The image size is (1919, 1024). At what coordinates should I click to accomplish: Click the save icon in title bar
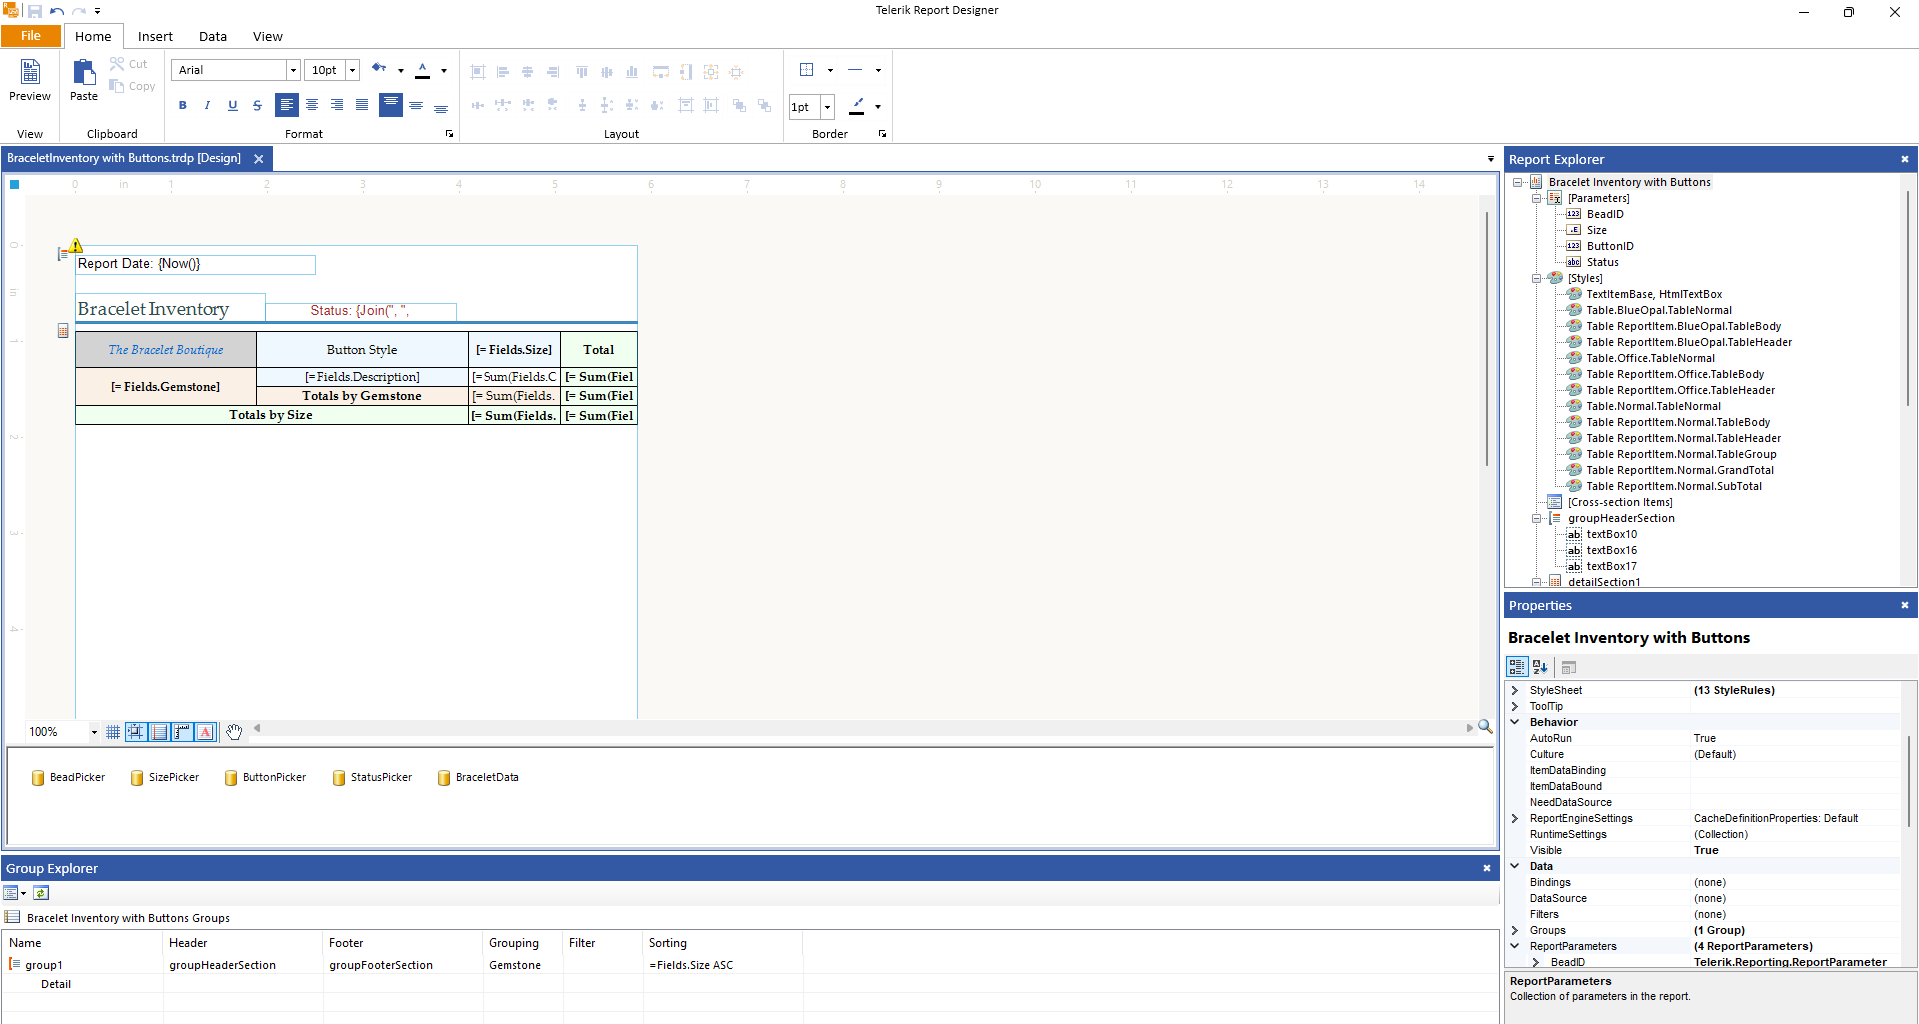(x=34, y=11)
